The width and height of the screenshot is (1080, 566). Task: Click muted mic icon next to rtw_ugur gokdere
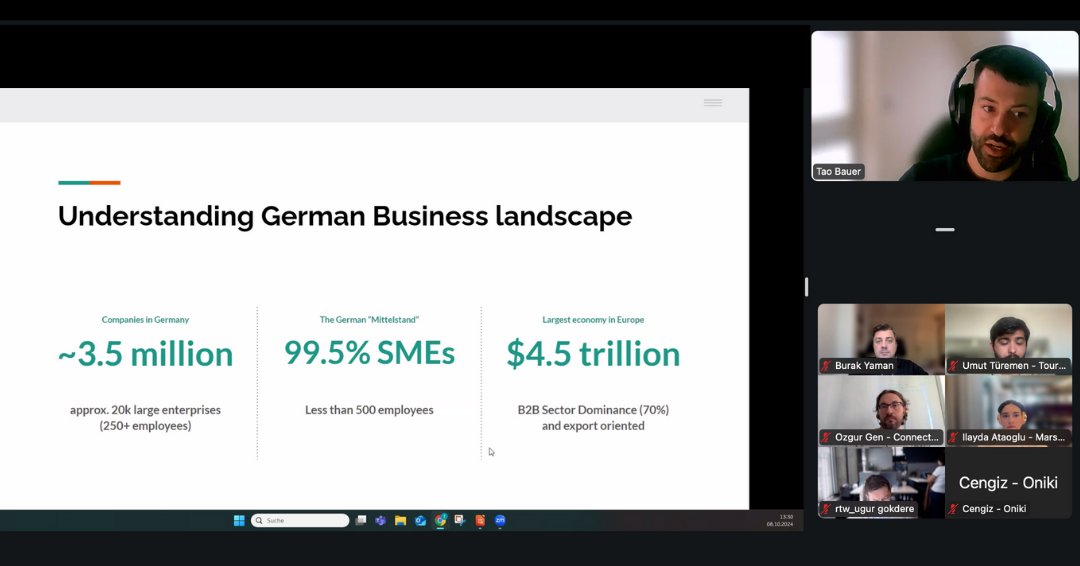826,509
